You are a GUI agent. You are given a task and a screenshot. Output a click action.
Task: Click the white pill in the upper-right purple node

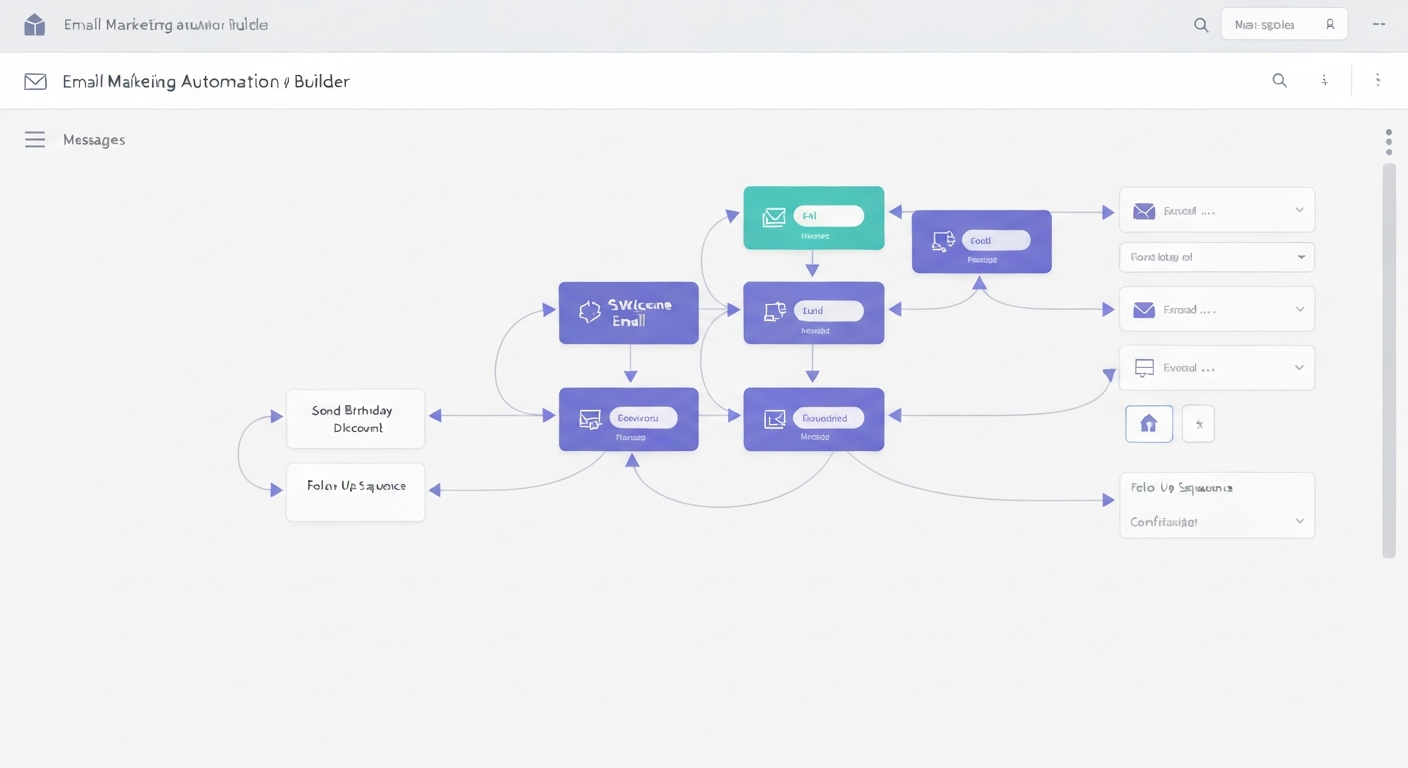click(995, 240)
